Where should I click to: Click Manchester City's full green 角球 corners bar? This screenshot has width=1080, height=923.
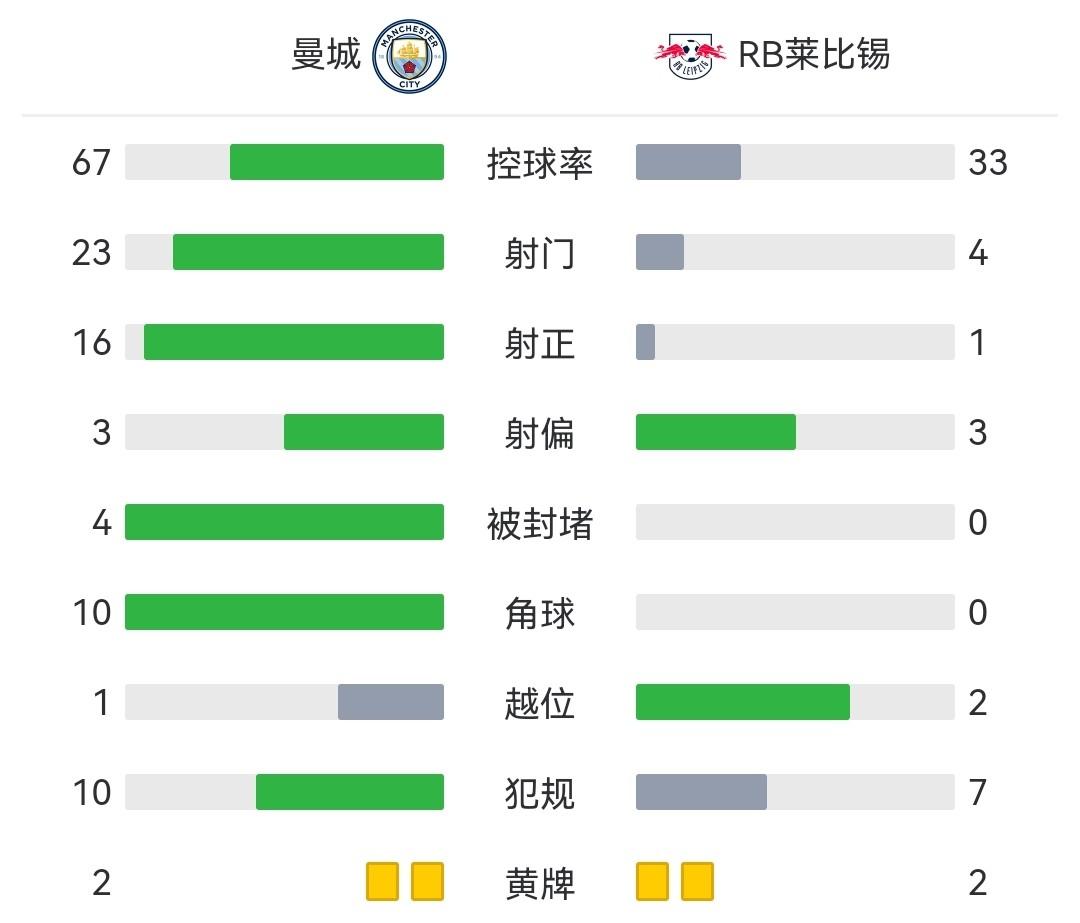284,612
